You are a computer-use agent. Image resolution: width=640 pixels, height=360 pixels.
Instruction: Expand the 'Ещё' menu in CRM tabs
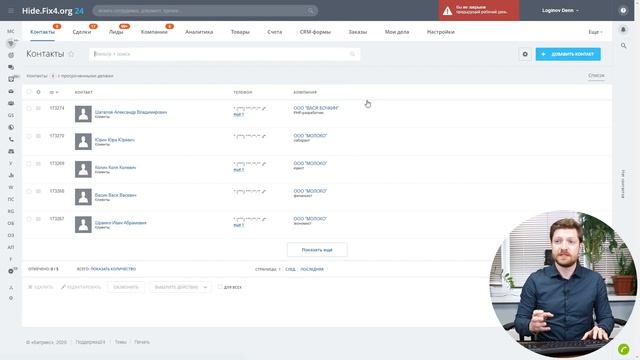tap(595, 32)
